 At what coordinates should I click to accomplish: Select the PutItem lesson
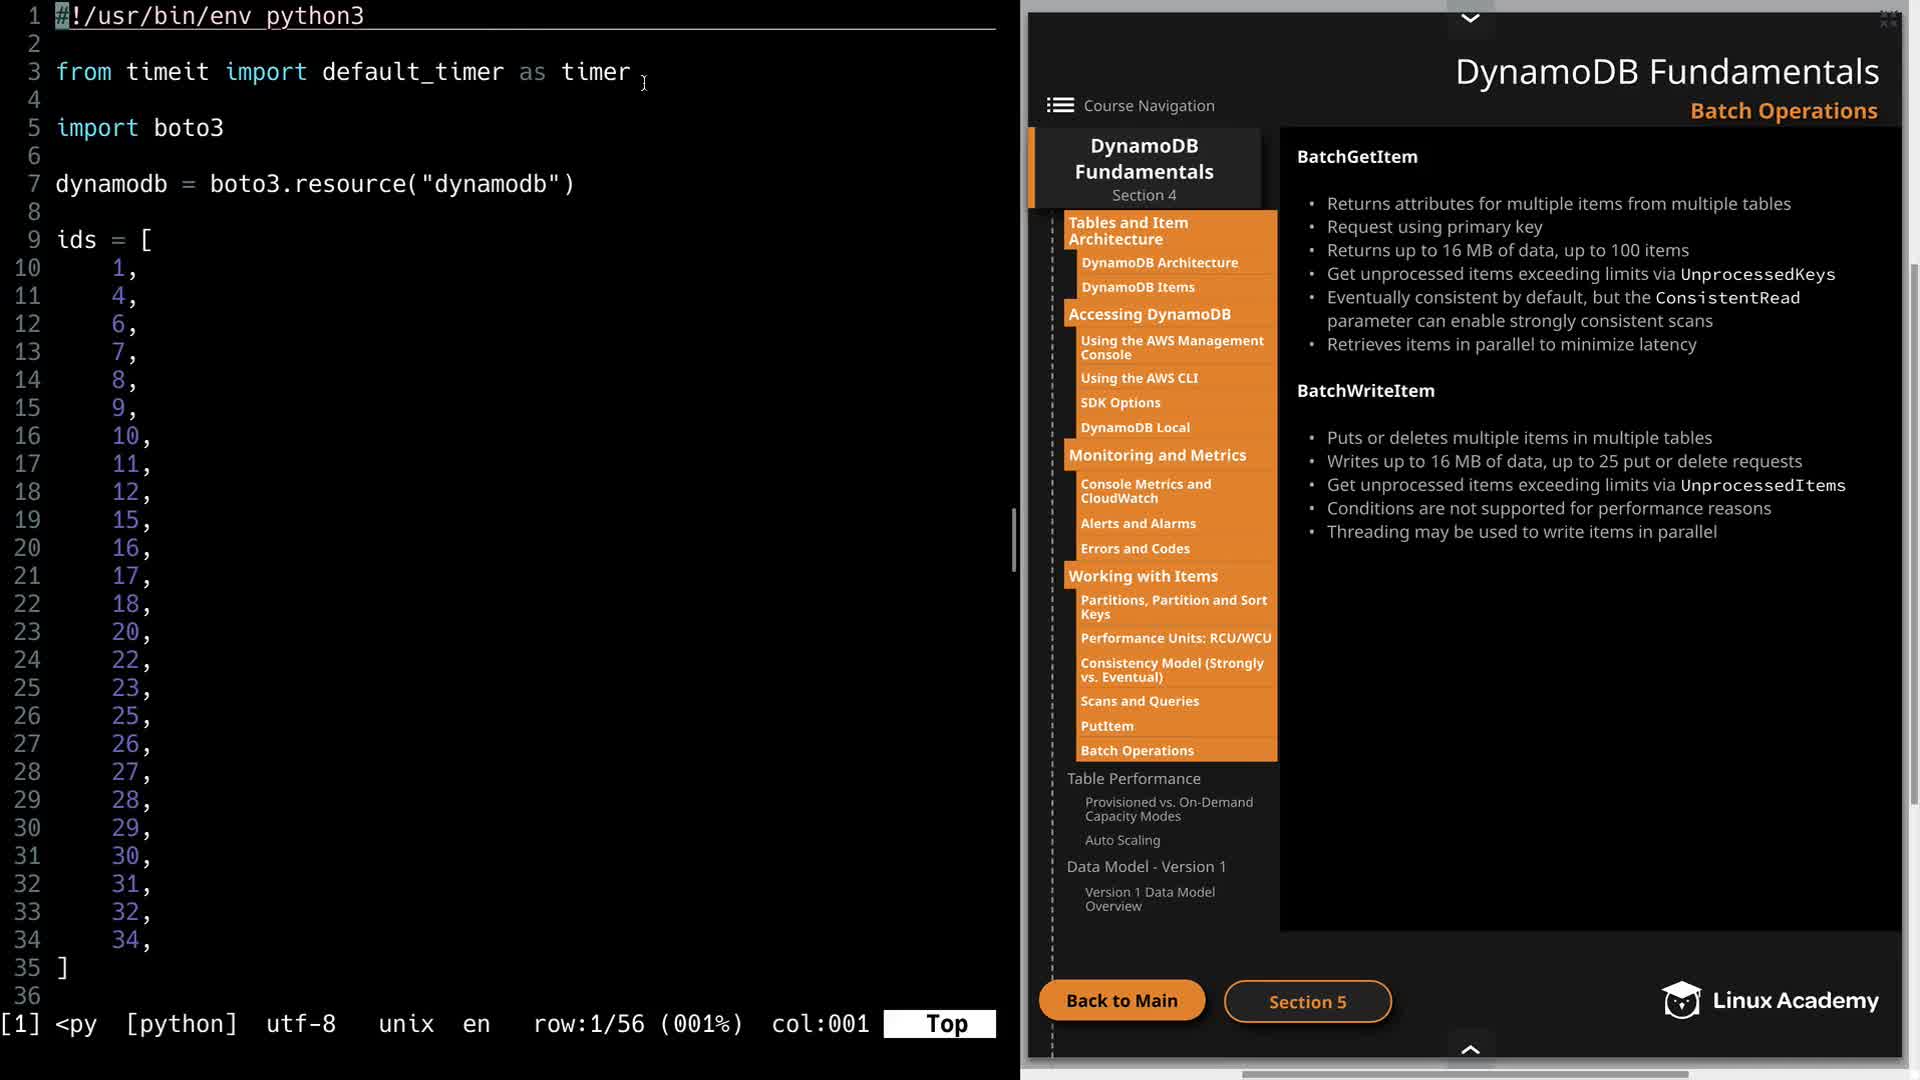pyautogui.click(x=1107, y=726)
